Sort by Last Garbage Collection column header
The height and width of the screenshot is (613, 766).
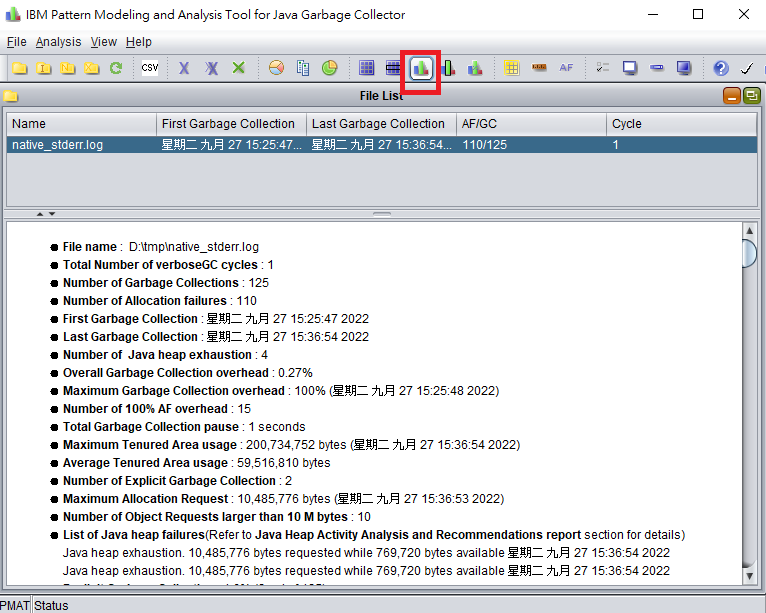coord(381,124)
